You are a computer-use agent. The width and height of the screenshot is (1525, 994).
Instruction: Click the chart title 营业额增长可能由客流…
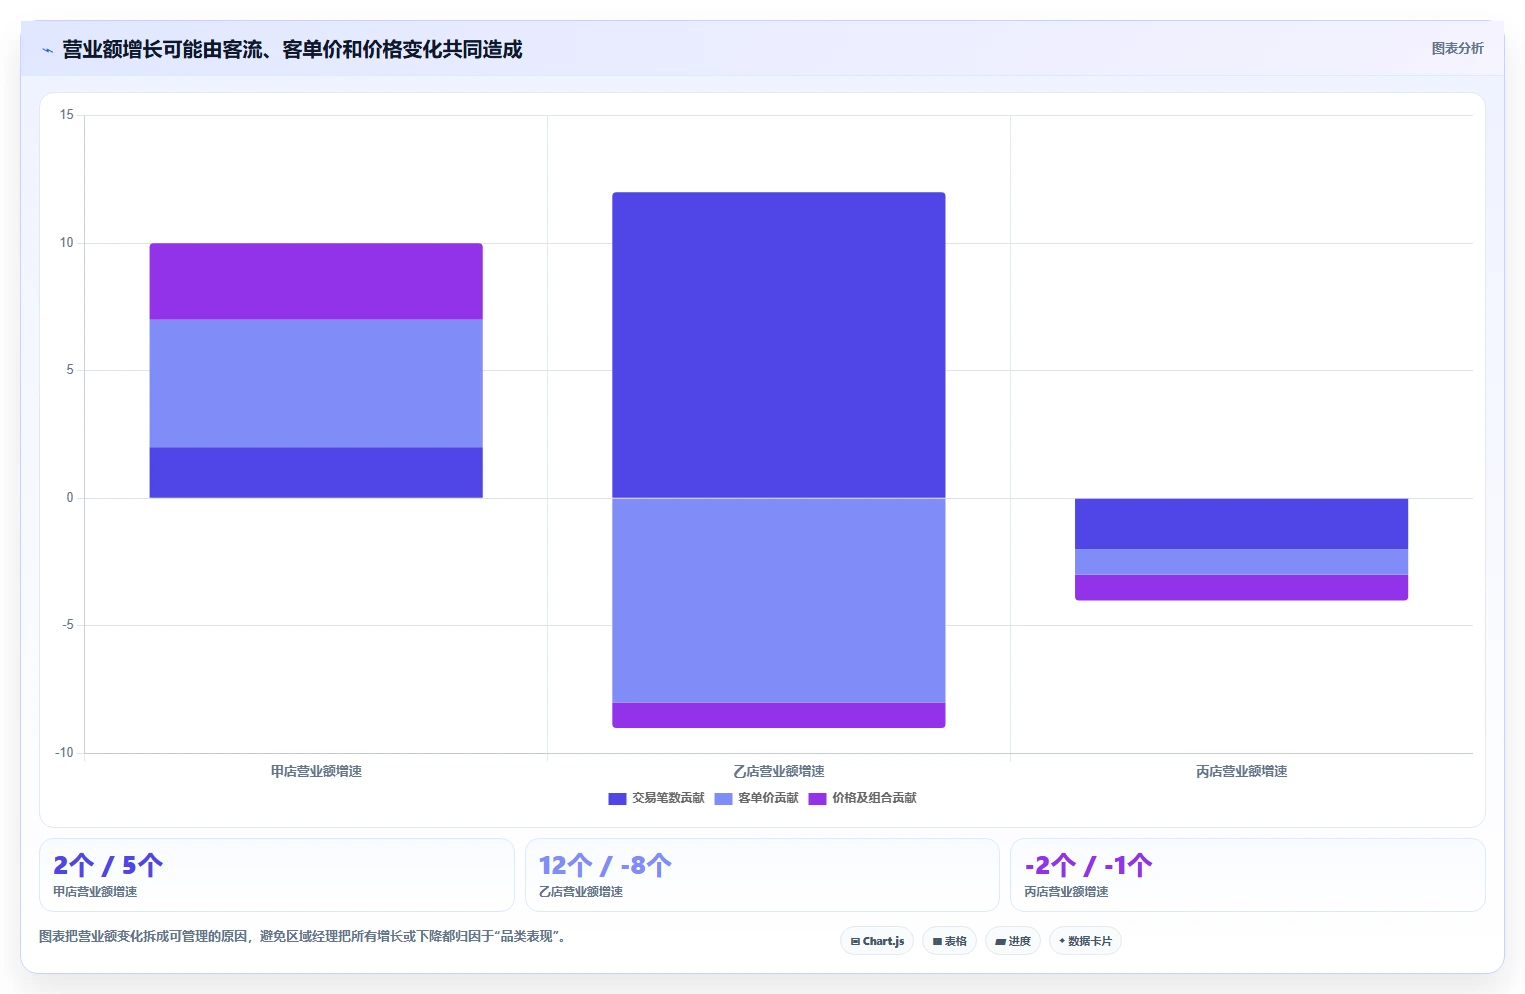click(x=292, y=49)
